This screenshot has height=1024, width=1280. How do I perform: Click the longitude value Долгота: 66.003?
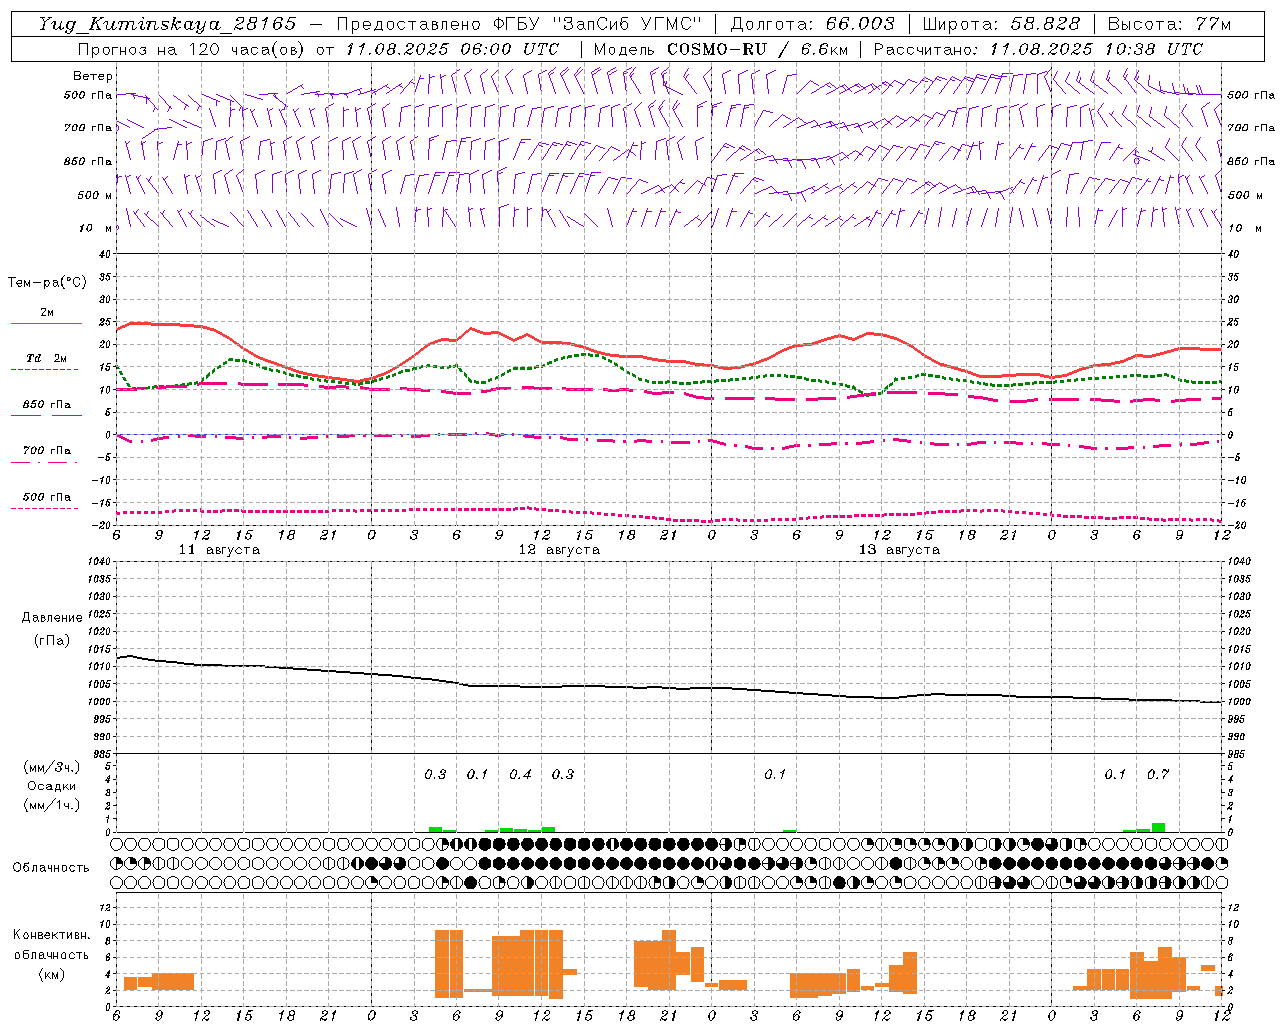813,24
